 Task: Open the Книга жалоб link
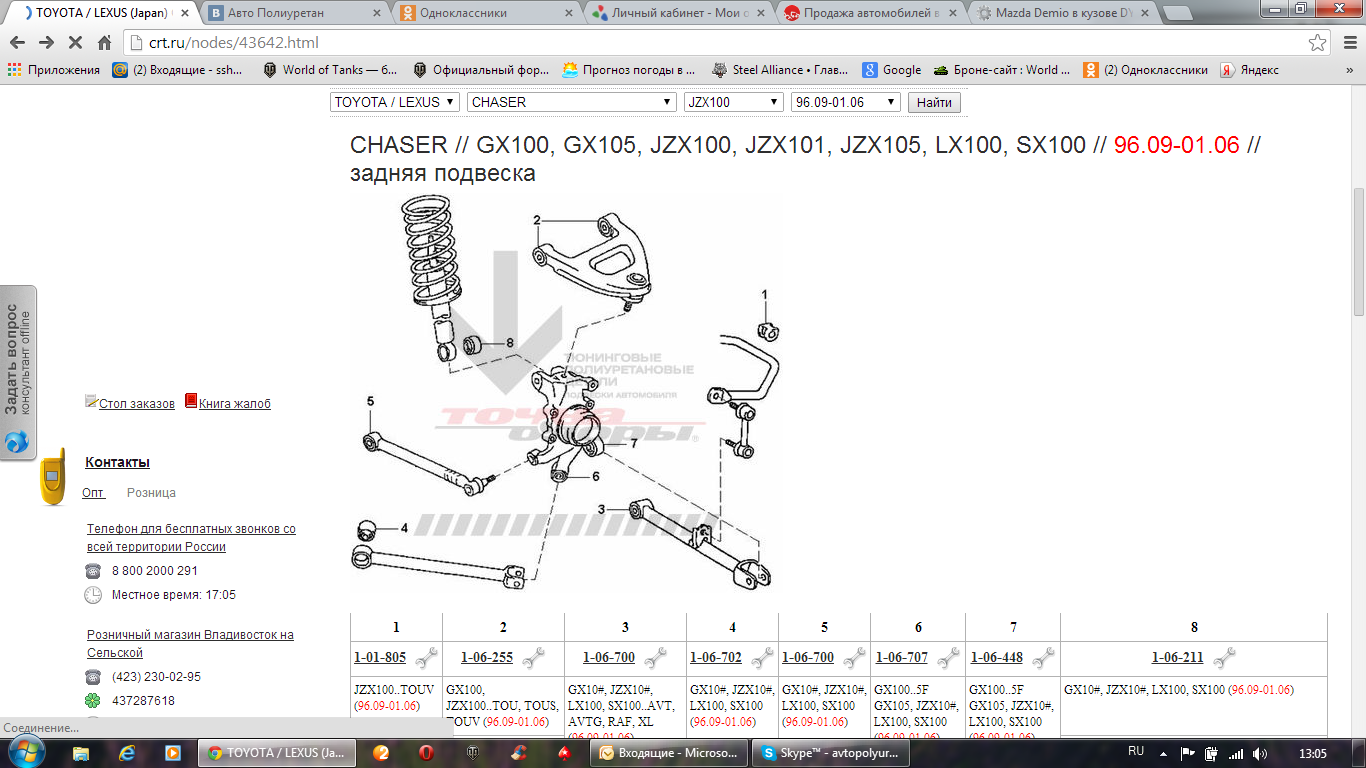[235, 404]
